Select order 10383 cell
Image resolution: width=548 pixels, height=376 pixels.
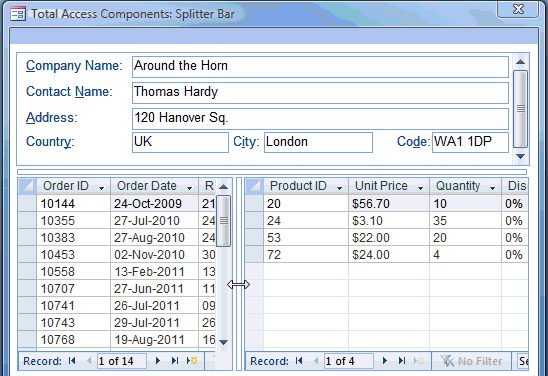tap(73, 238)
